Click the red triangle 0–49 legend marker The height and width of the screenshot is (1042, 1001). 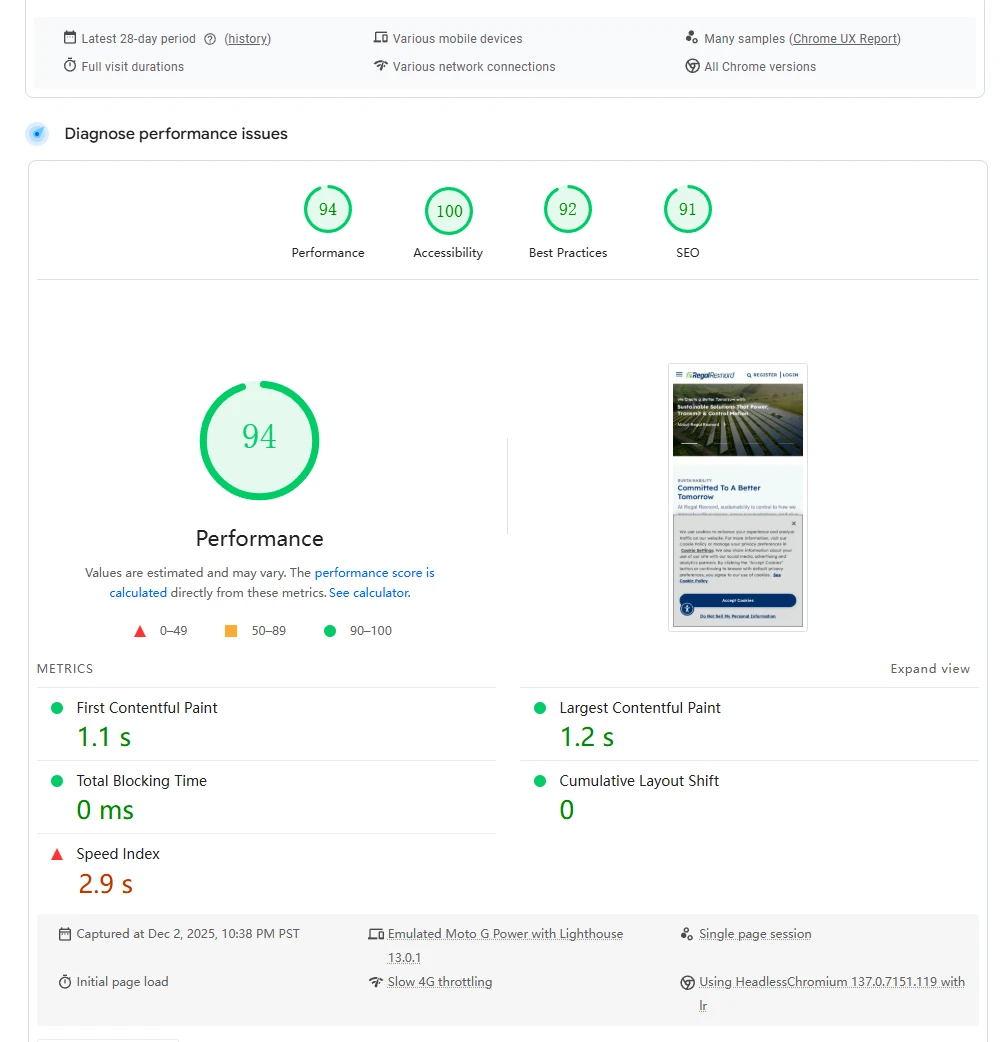[x=140, y=631]
